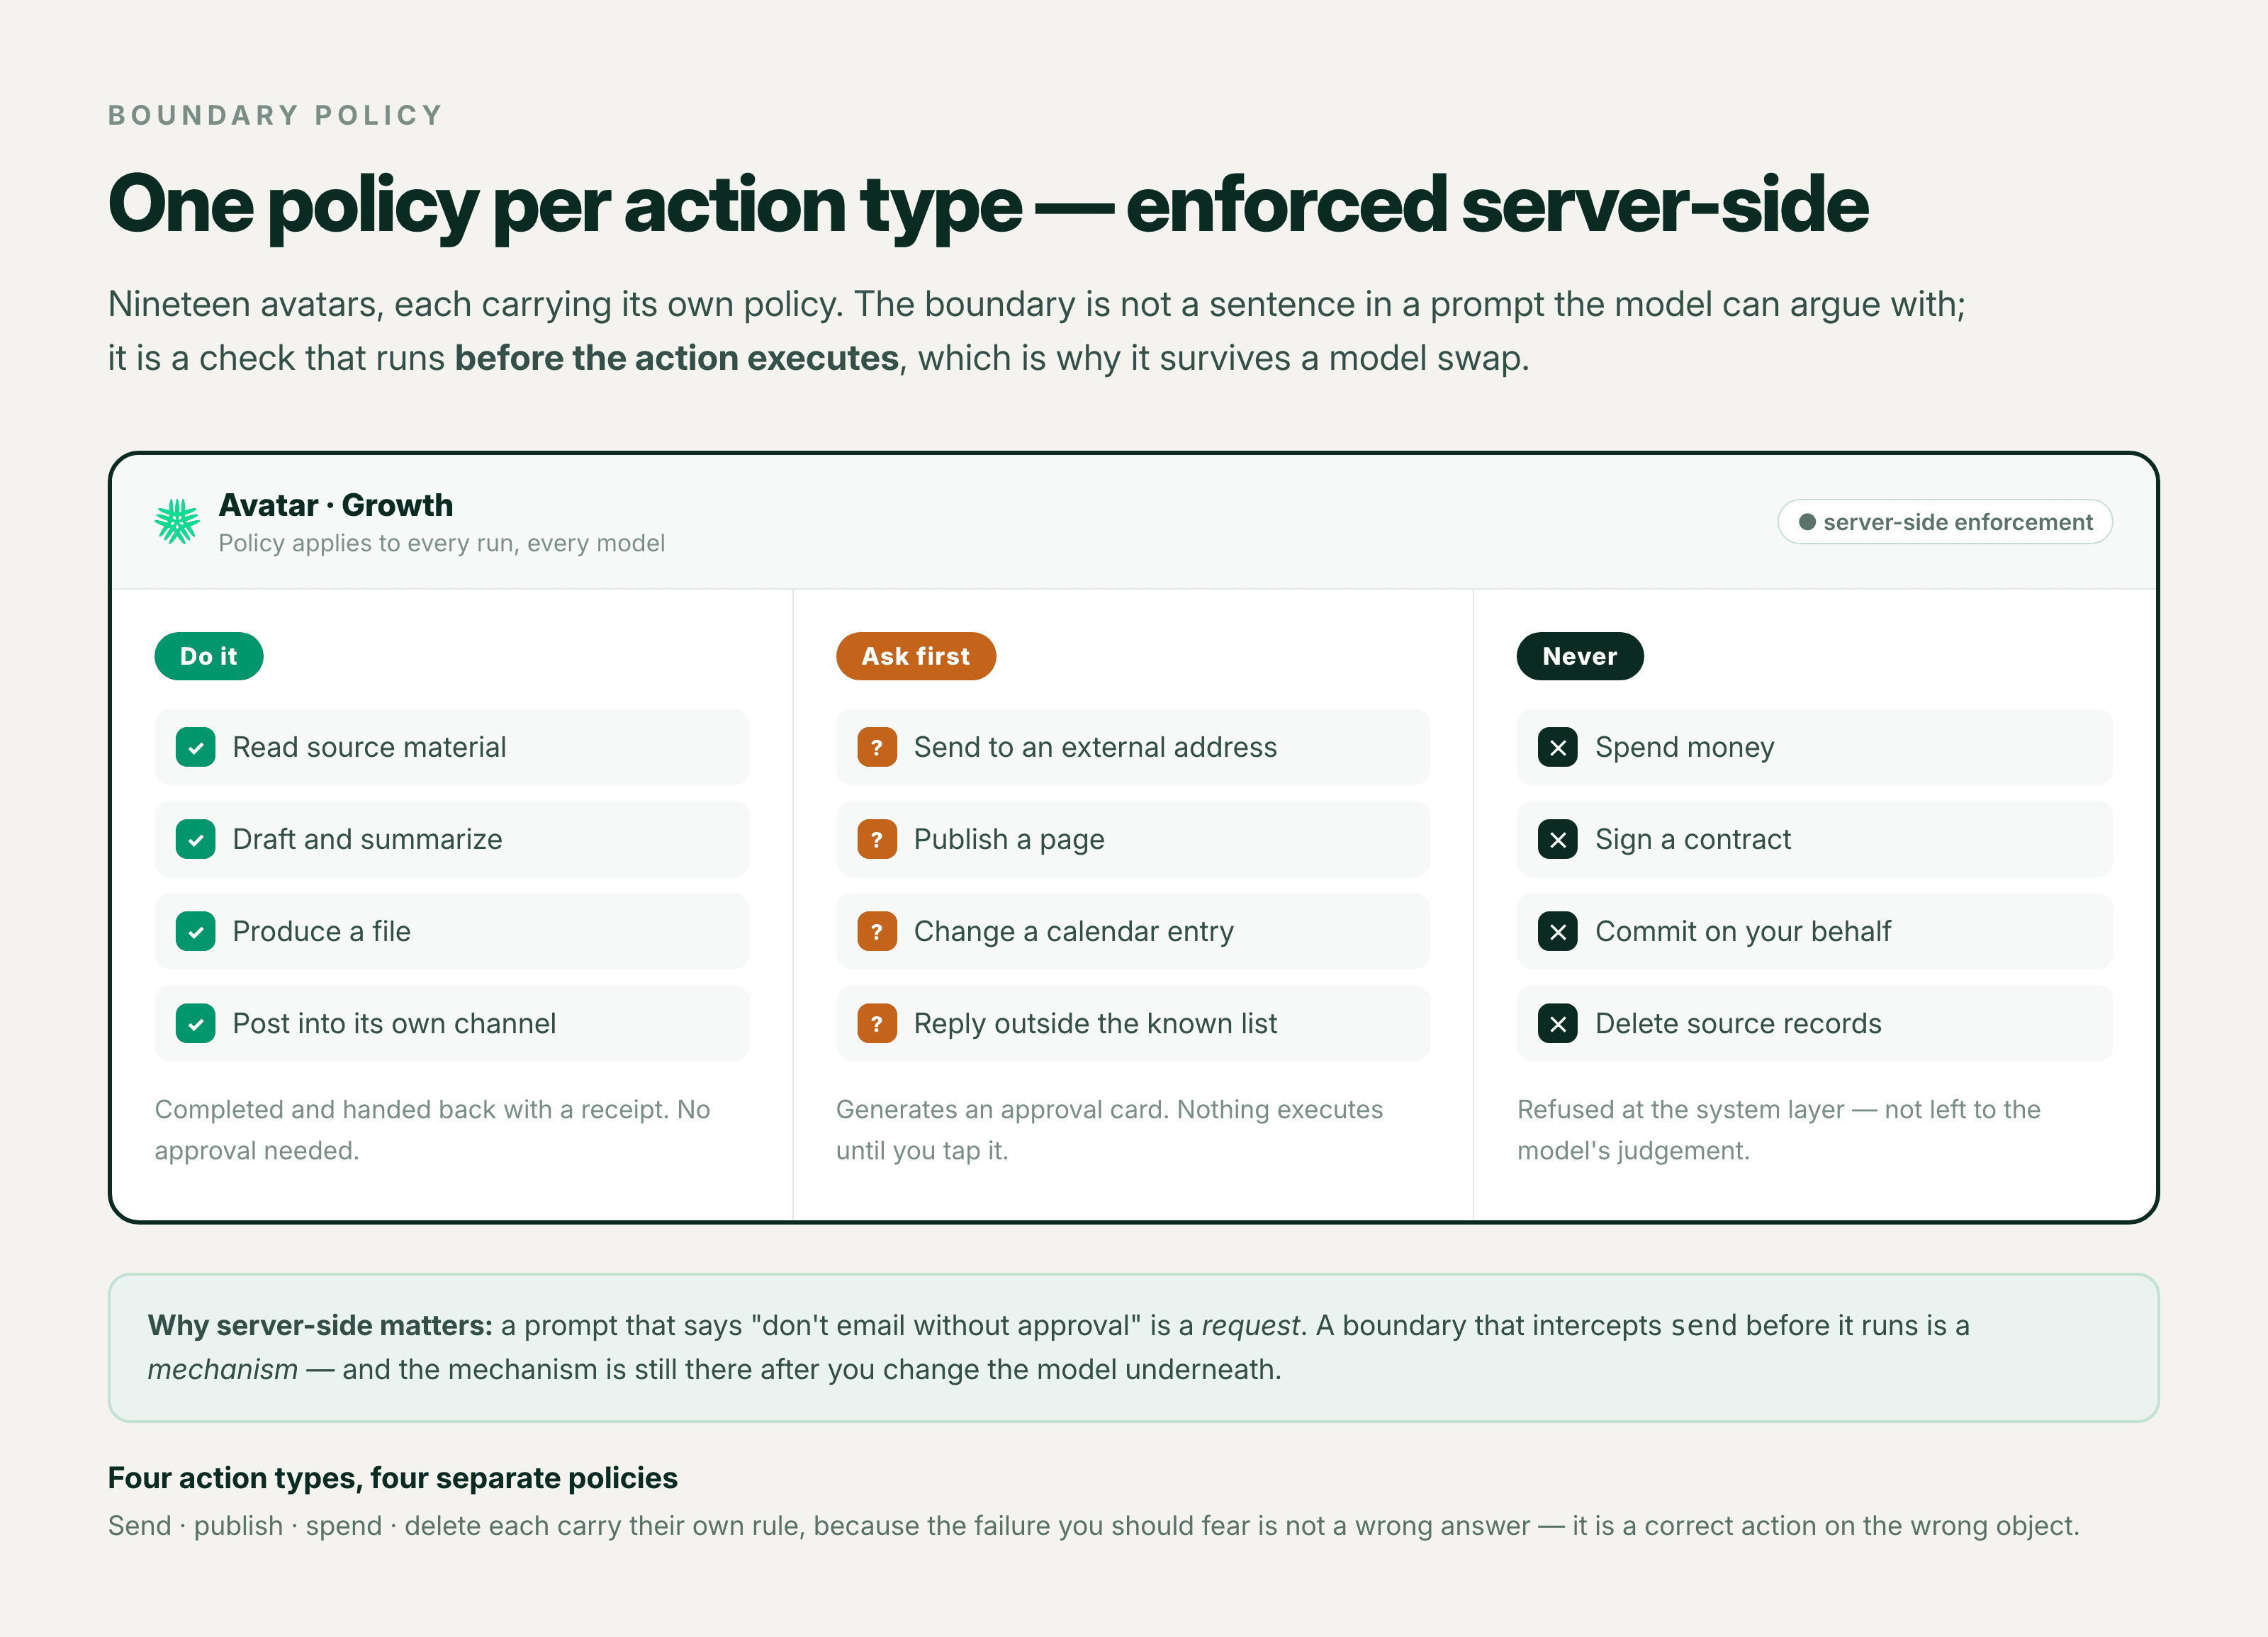Click the green check icon beside Read source material
This screenshot has width=2268, height=1637.
click(x=195, y=747)
